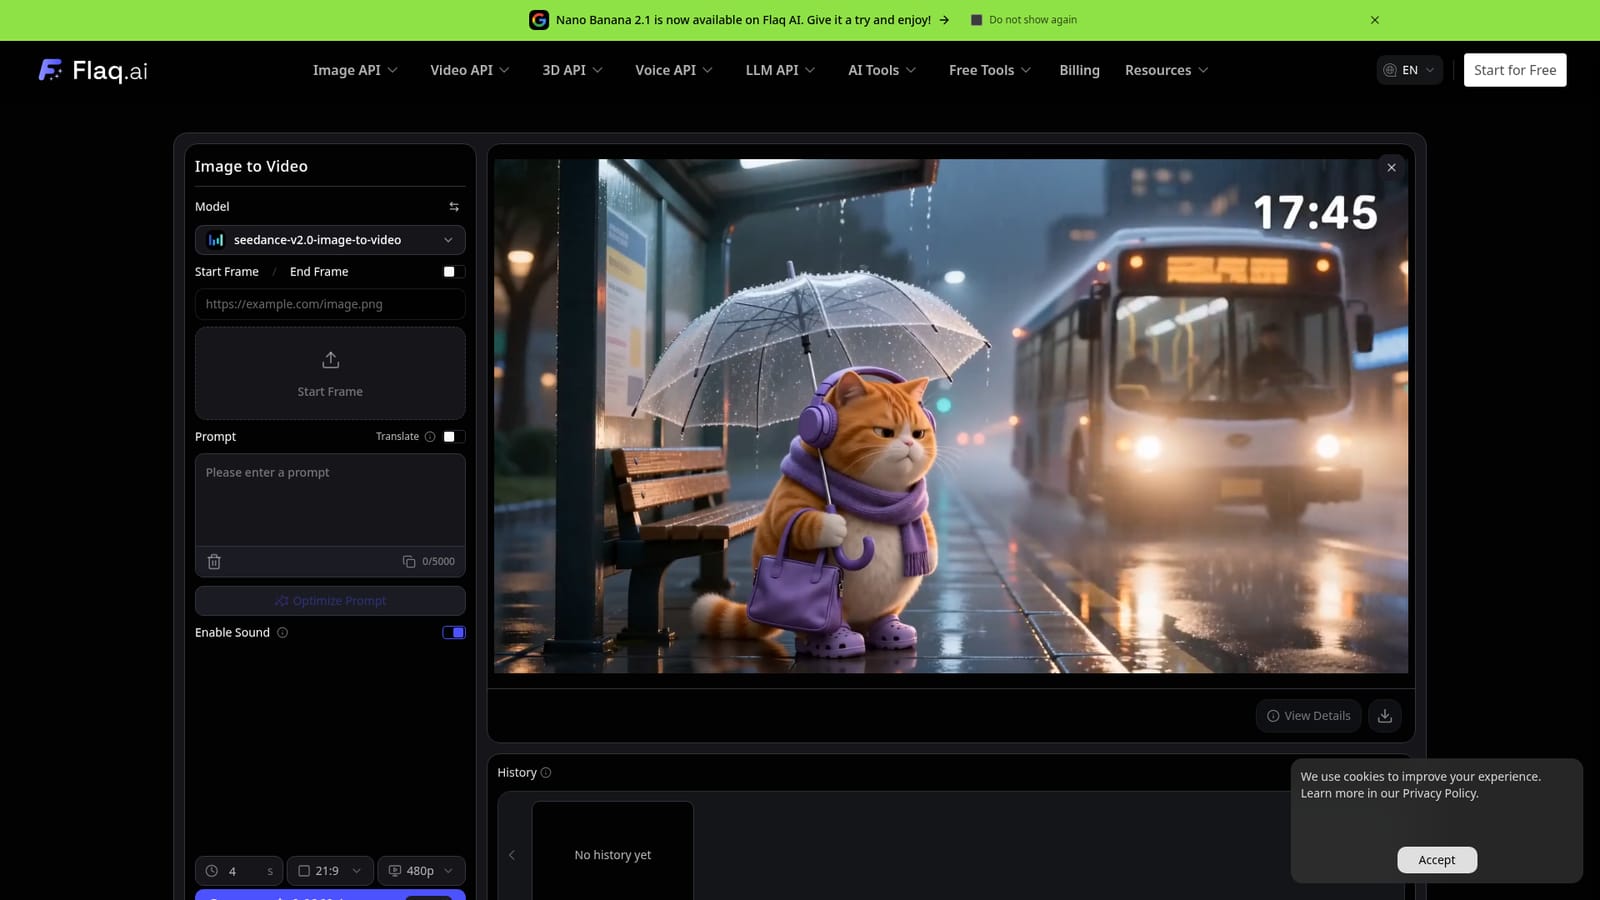
Task: Open the LLM API menu
Action: point(780,70)
